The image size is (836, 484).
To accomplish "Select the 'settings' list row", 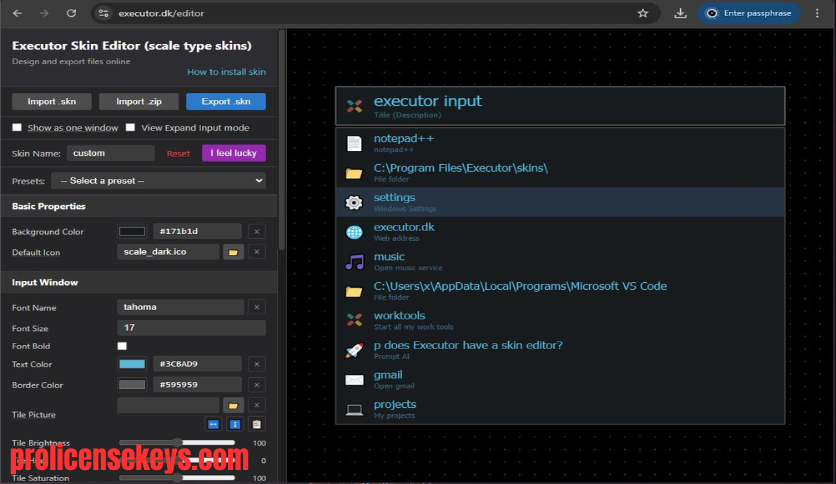I will 560,202.
